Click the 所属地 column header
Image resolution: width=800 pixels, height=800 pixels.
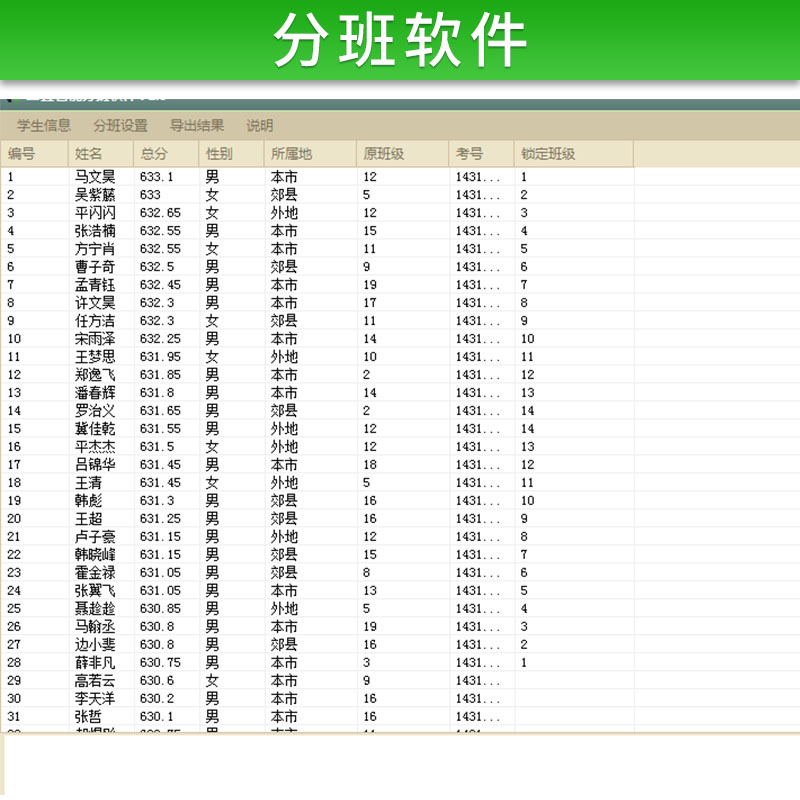click(311, 154)
